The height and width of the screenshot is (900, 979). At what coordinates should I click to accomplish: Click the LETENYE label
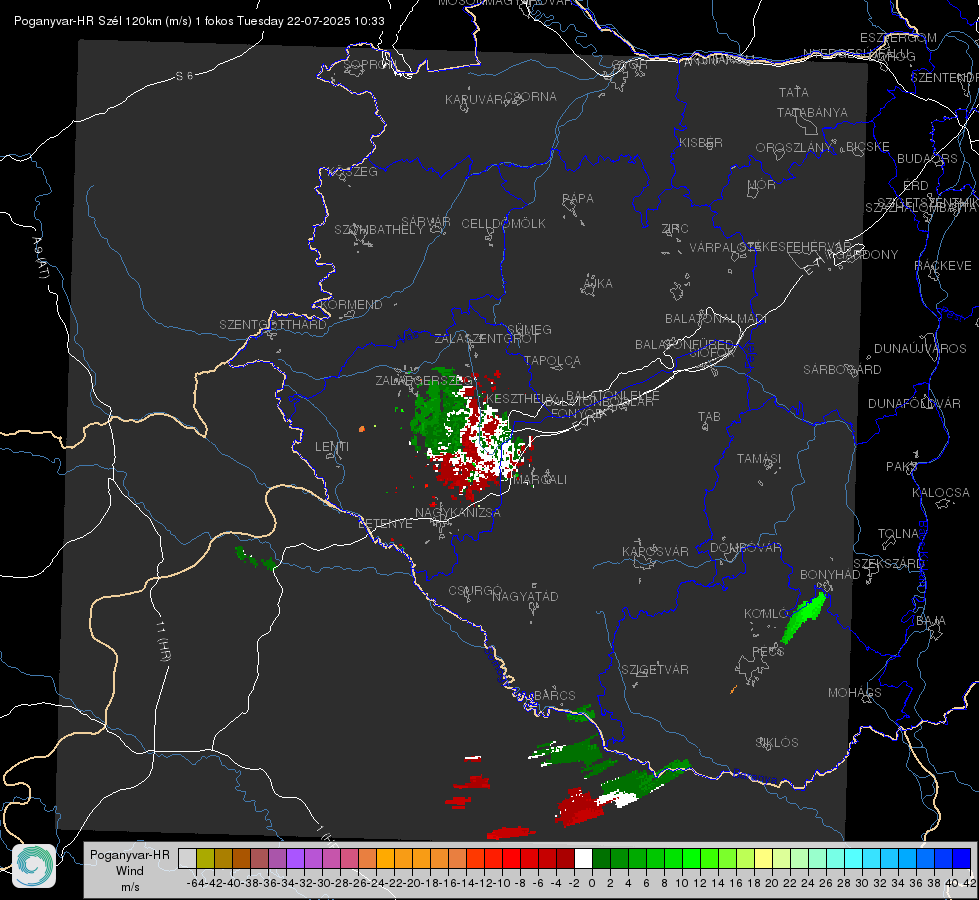pyautogui.click(x=385, y=524)
